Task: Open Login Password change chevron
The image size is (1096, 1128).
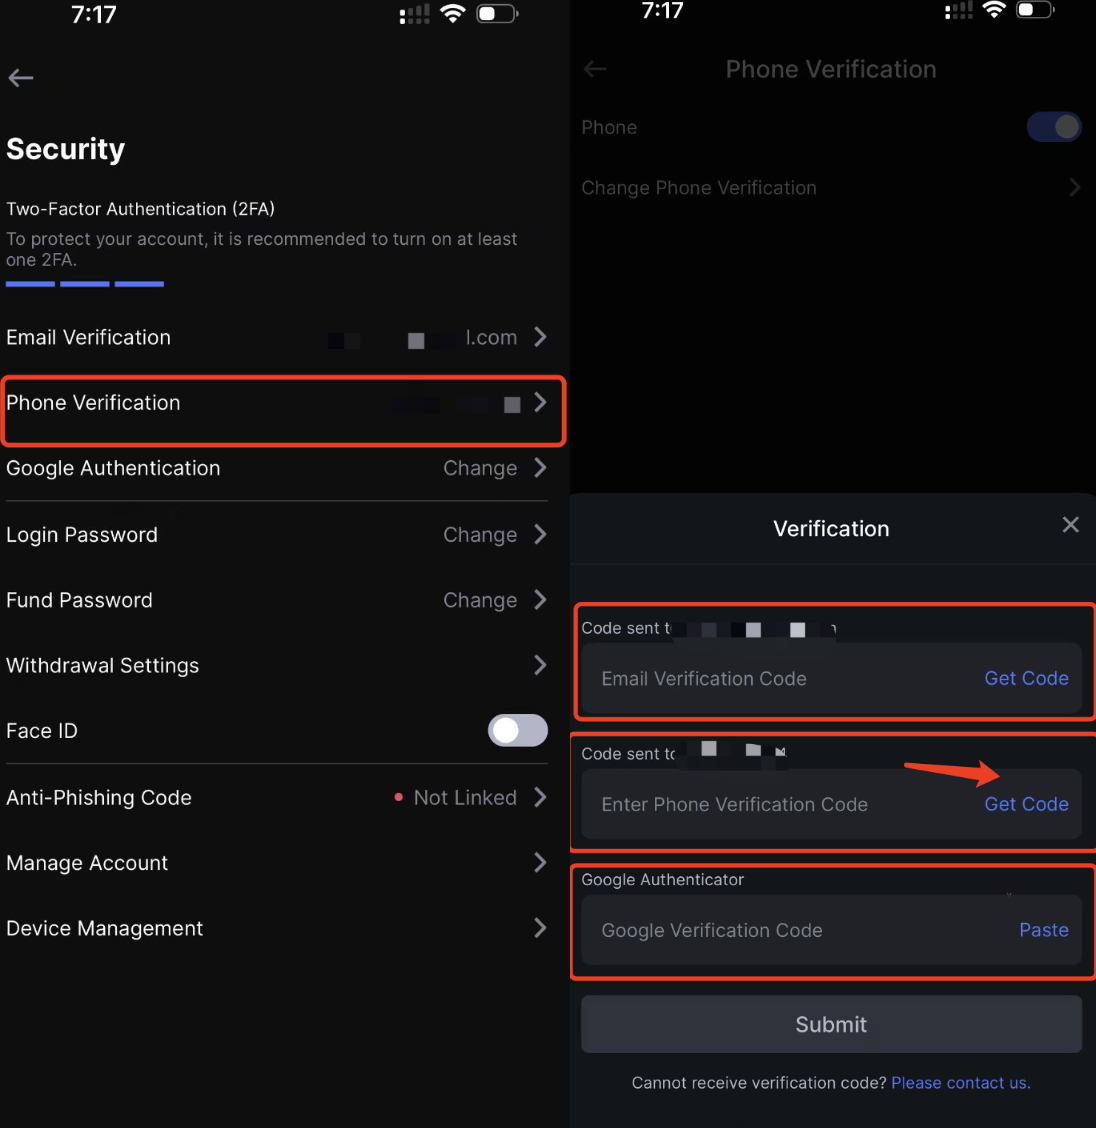Action: click(540, 535)
